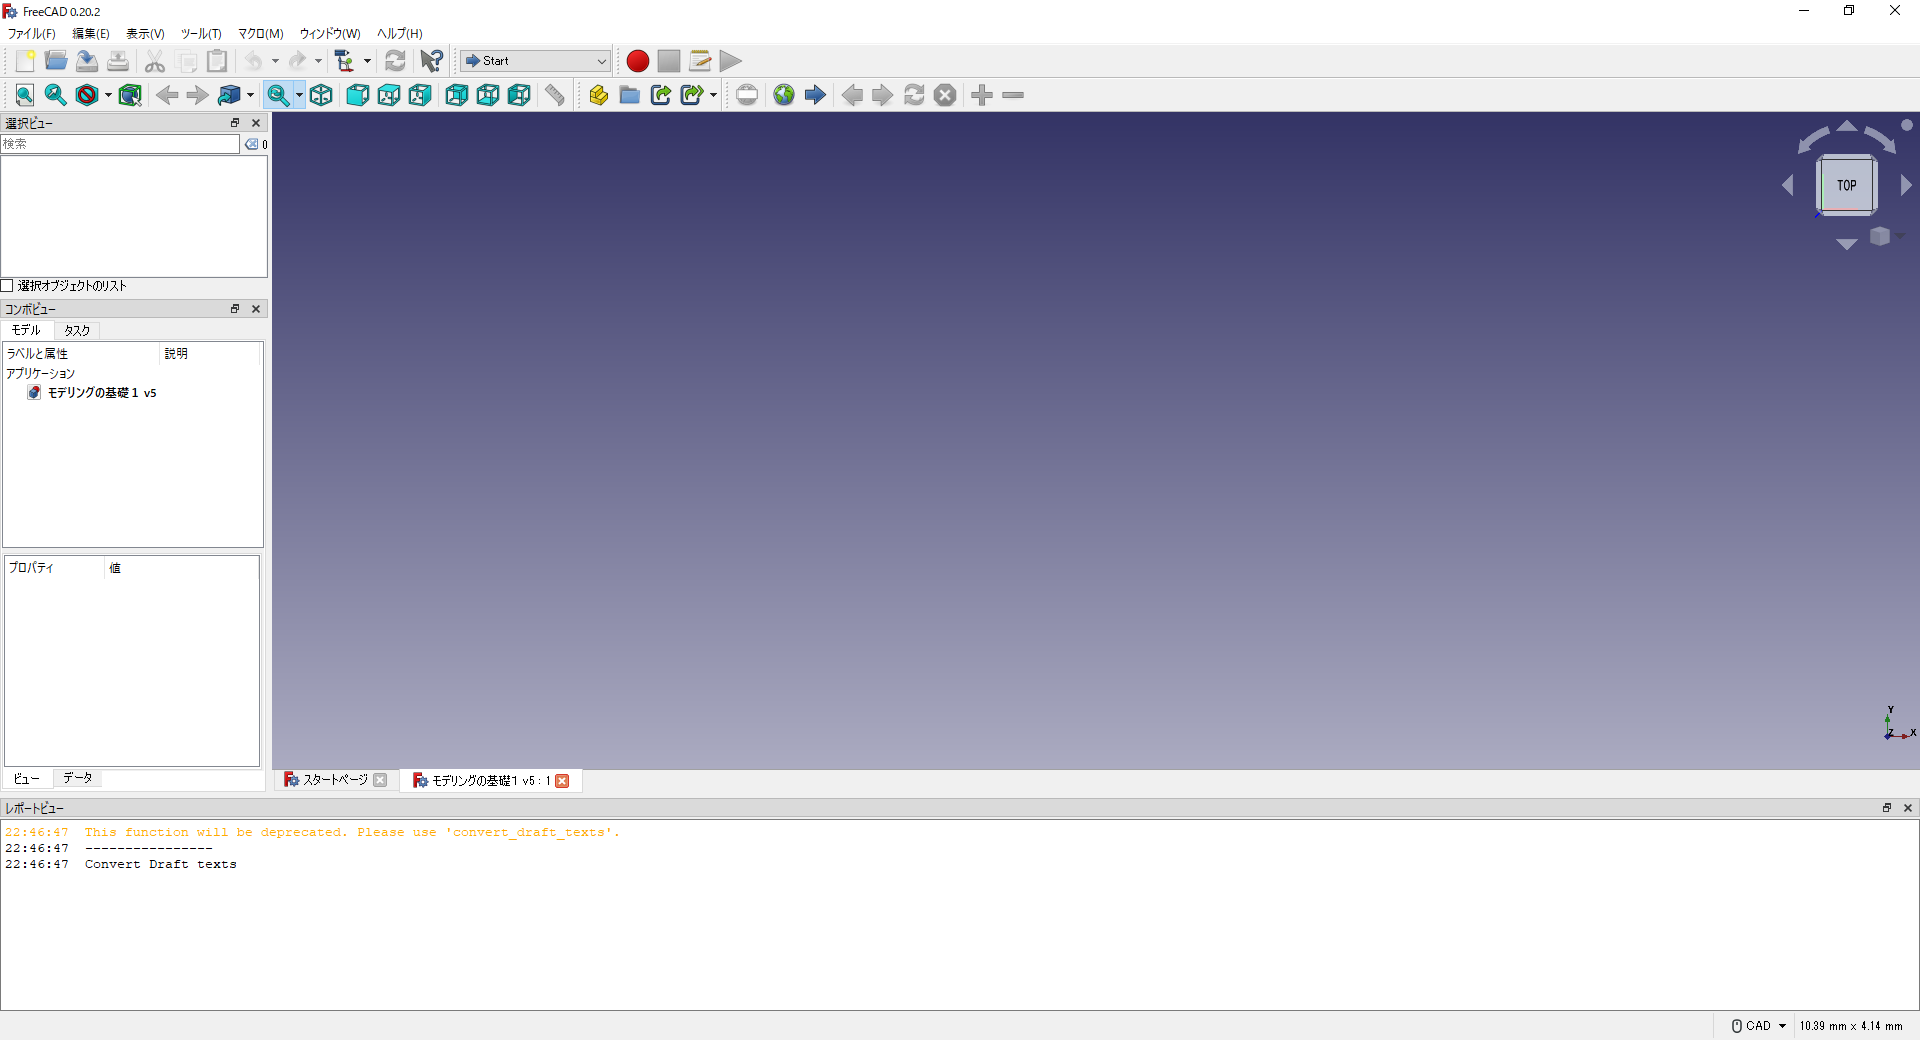Set the rear view cube

[x=457, y=95]
